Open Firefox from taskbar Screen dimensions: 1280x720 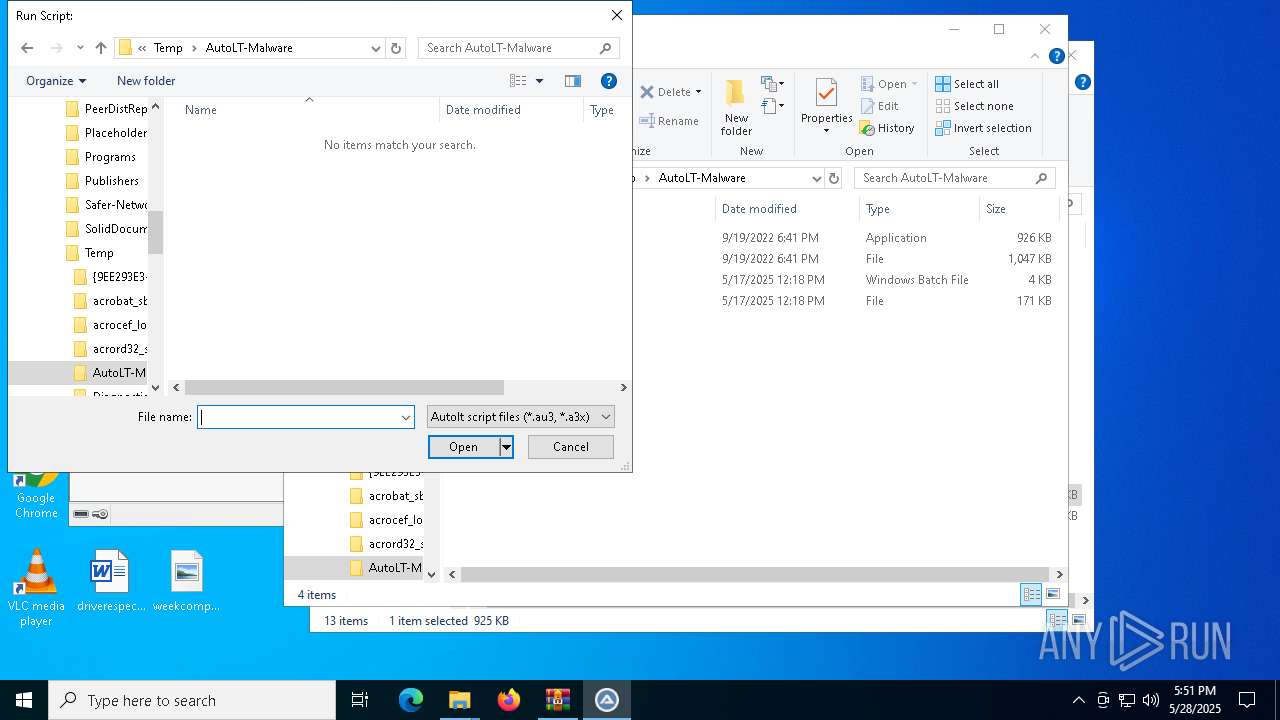509,700
